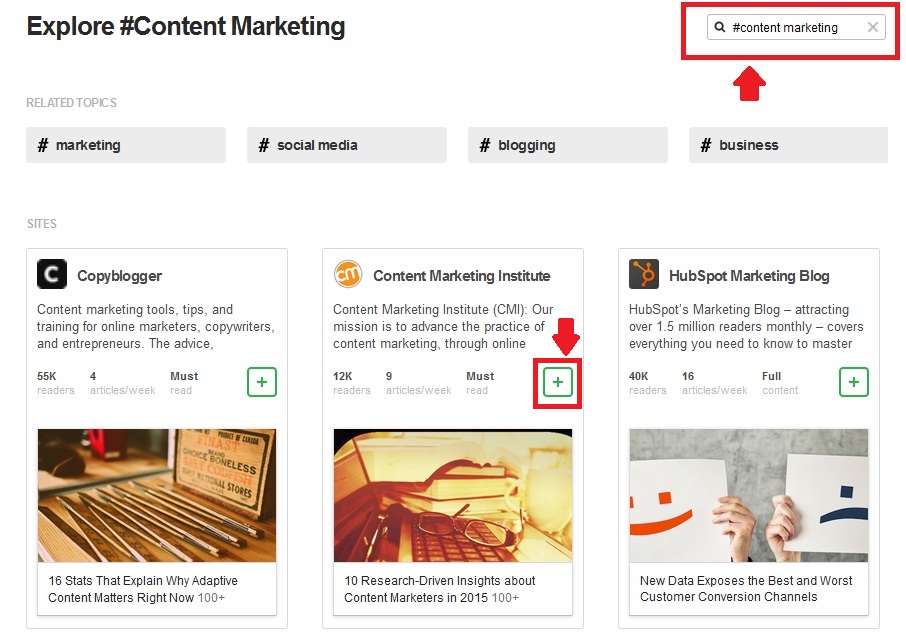Open the Content Marketing Institute title

tap(462, 276)
